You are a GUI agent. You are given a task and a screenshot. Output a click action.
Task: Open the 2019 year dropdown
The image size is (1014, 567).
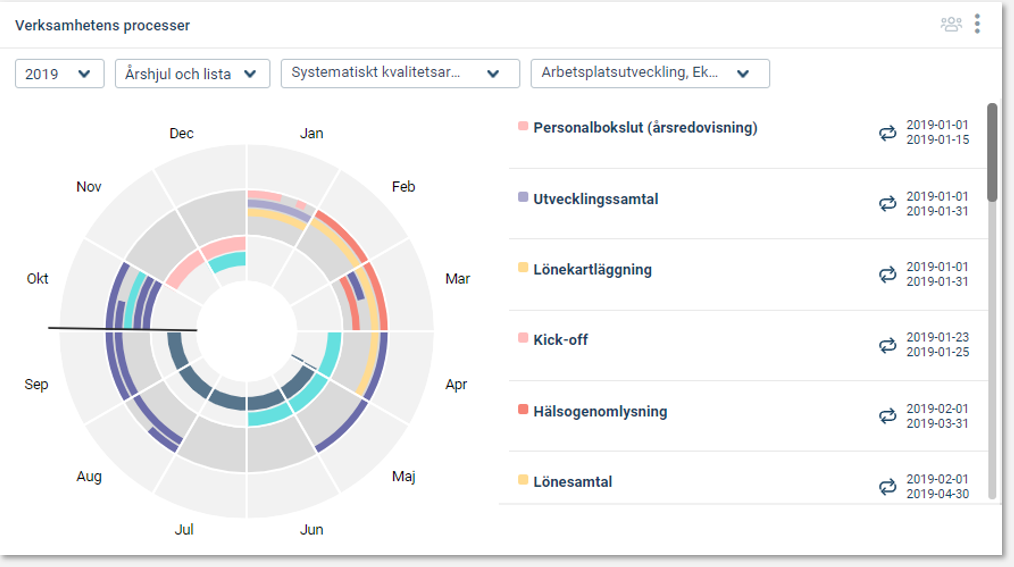click(x=59, y=74)
